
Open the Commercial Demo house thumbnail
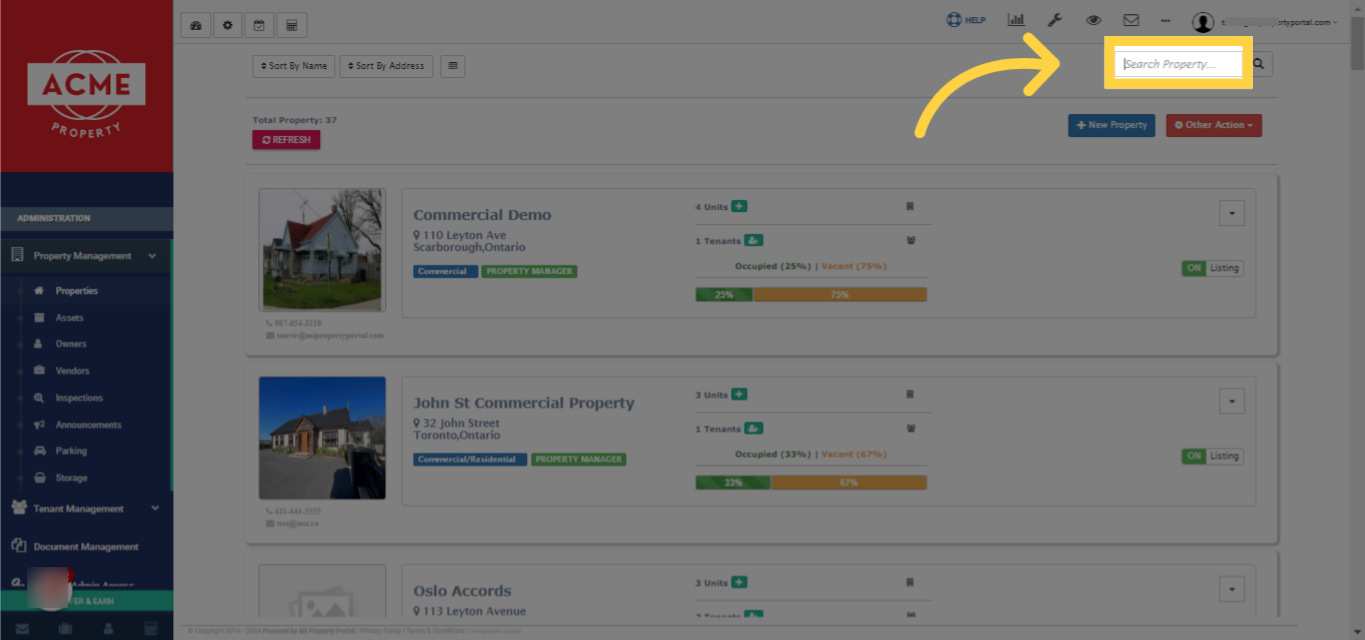point(322,250)
